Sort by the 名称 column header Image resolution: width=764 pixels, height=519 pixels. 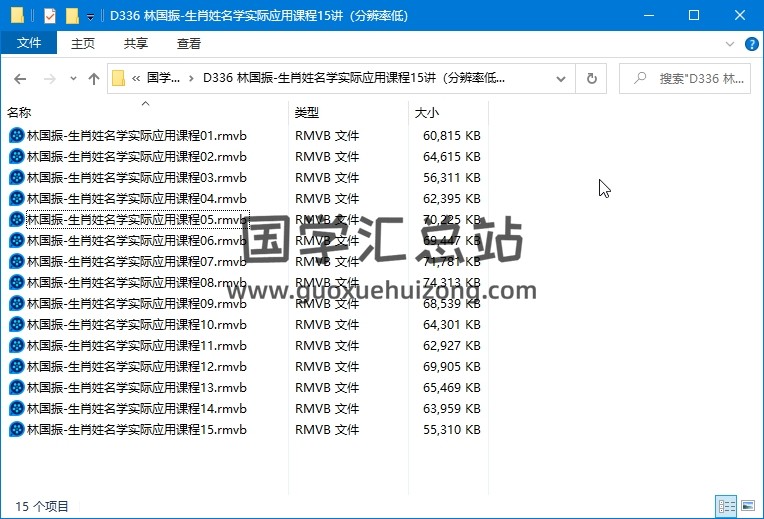[x=20, y=113]
